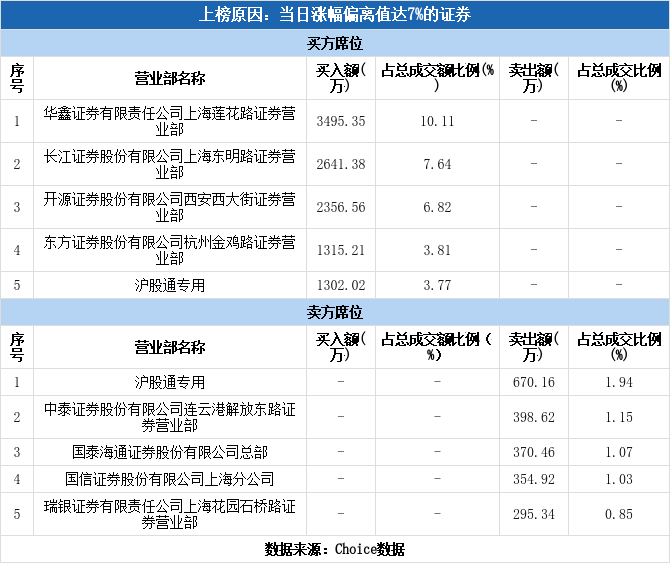This screenshot has width=670, height=563.
Task: Select 东方证券股份有限公司杭州金鸡路证券营业部 row name
Action: click(x=170, y=250)
